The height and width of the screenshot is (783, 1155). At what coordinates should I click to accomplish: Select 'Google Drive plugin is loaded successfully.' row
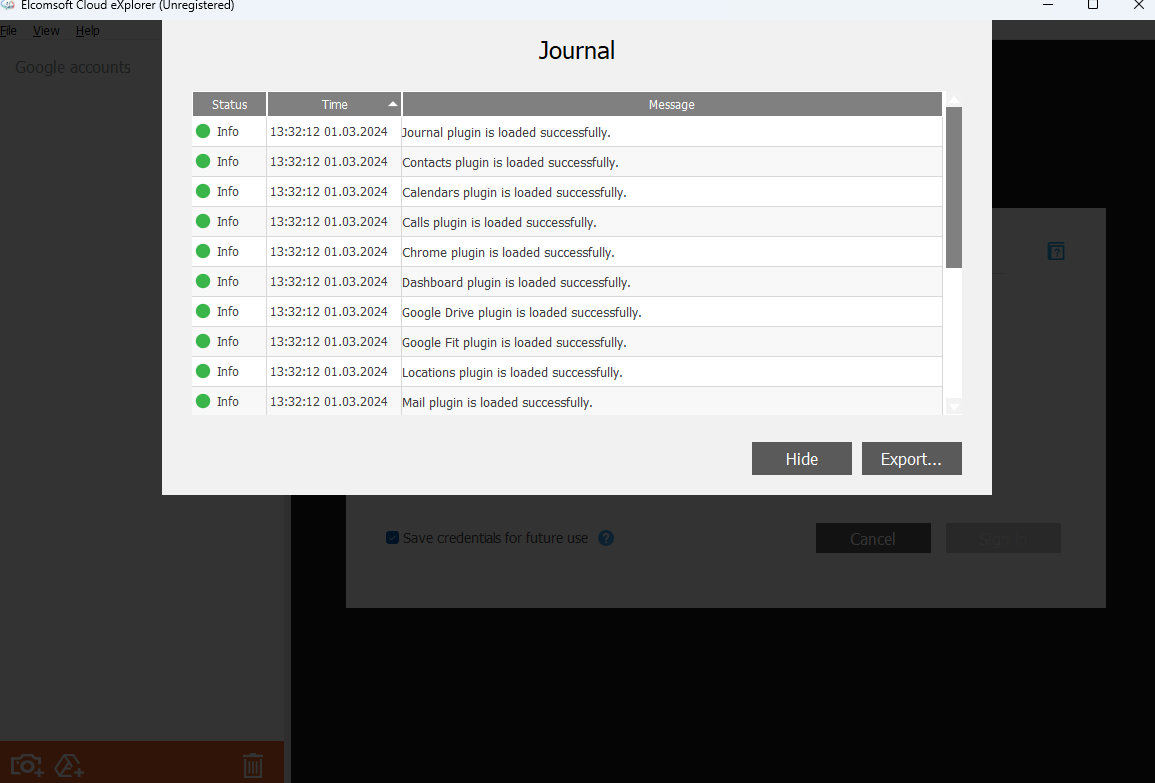point(567,312)
